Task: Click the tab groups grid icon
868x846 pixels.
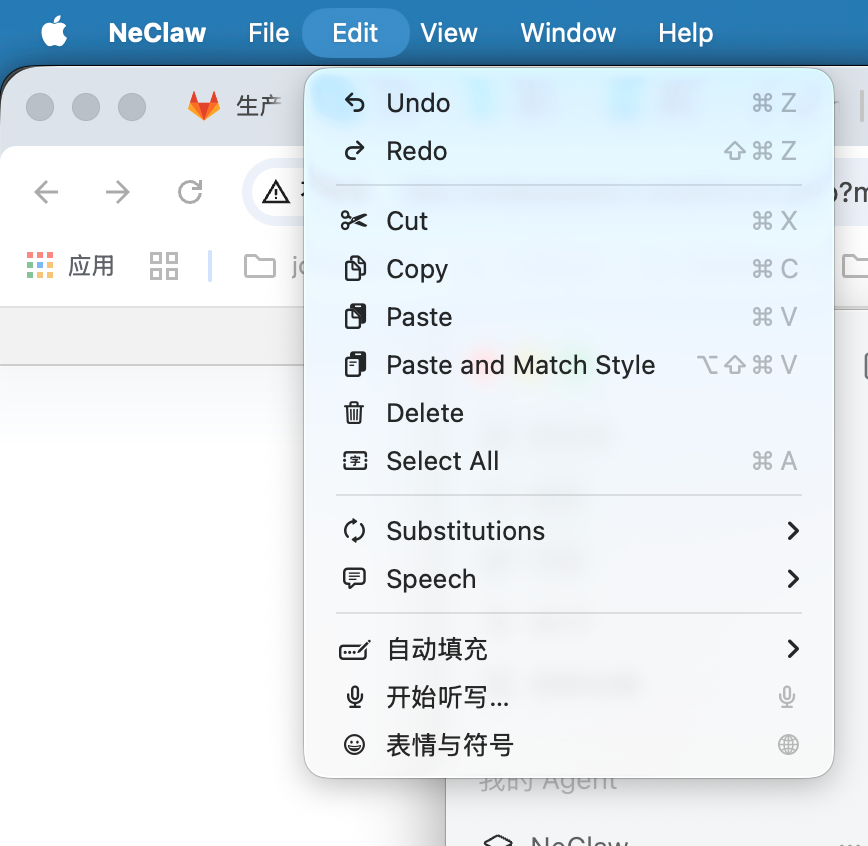Action: click(x=164, y=266)
